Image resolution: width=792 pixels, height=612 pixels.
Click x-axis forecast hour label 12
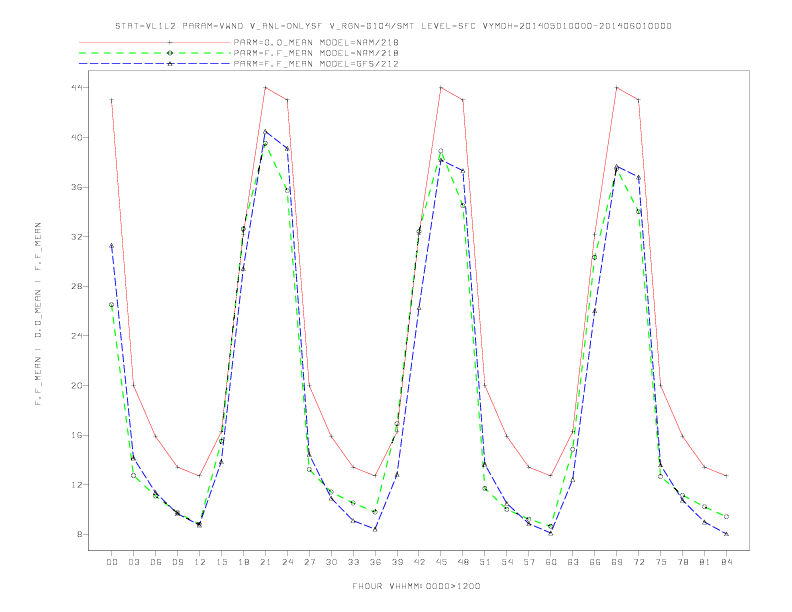200,562
